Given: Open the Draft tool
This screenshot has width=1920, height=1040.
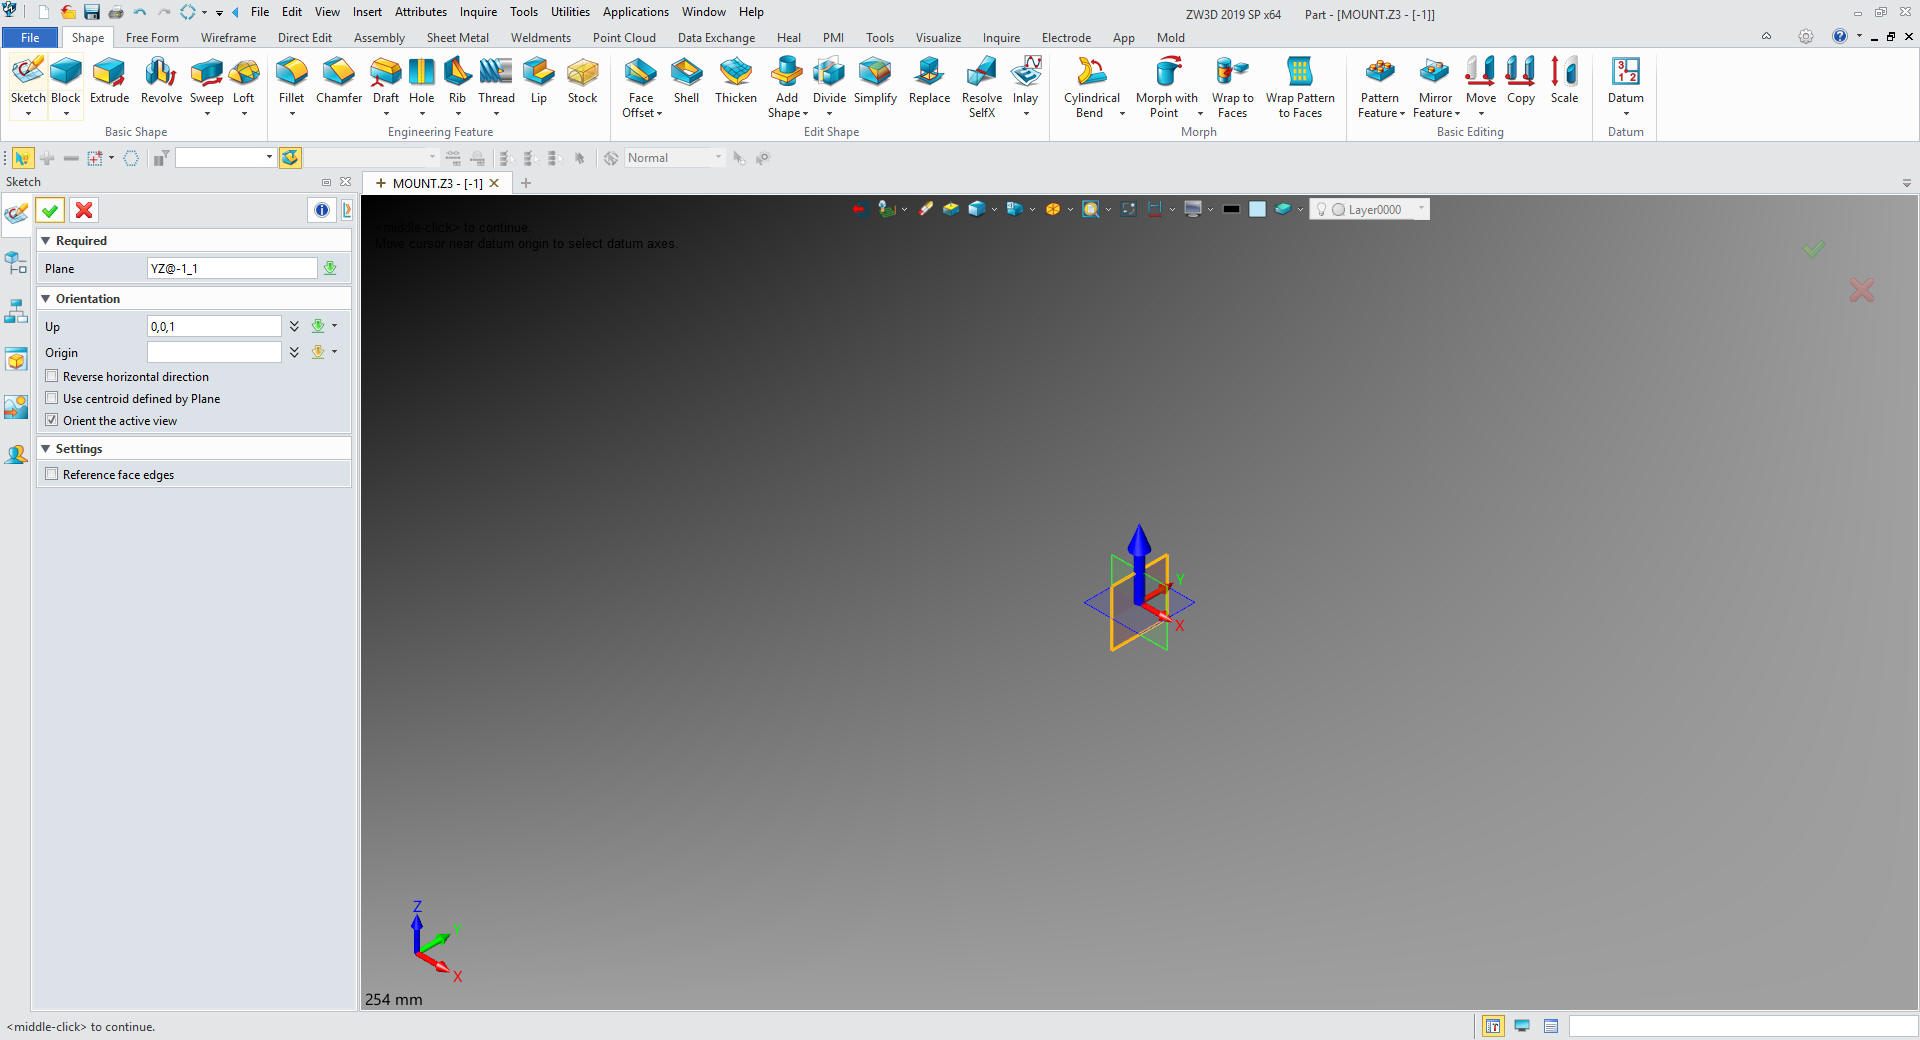Looking at the screenshot, I should click(386, 80).
